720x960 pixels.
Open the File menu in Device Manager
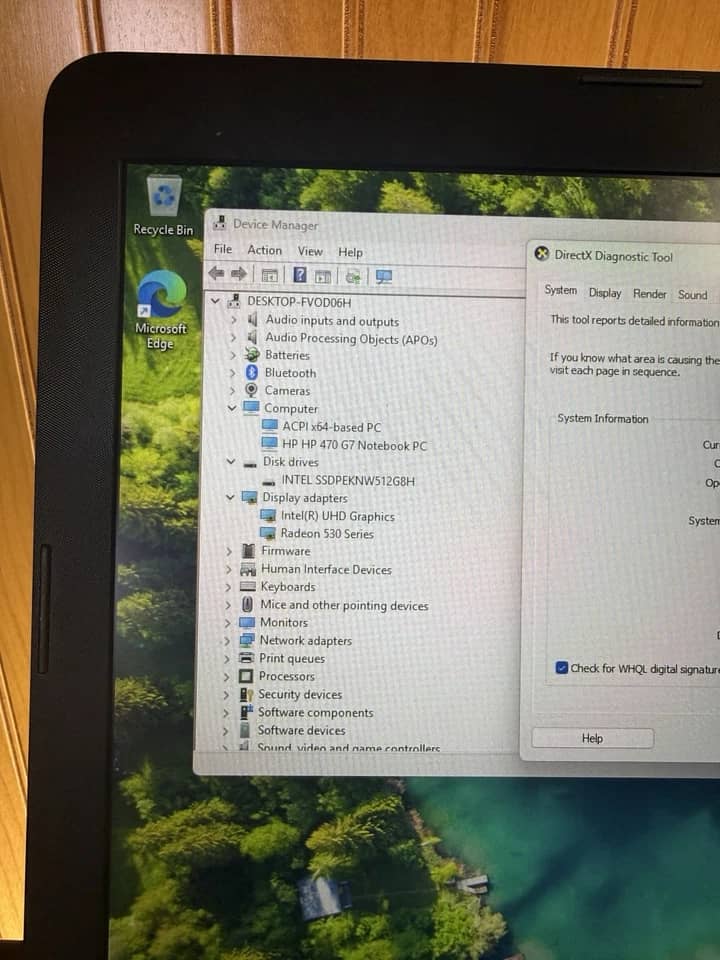(223, 249)
